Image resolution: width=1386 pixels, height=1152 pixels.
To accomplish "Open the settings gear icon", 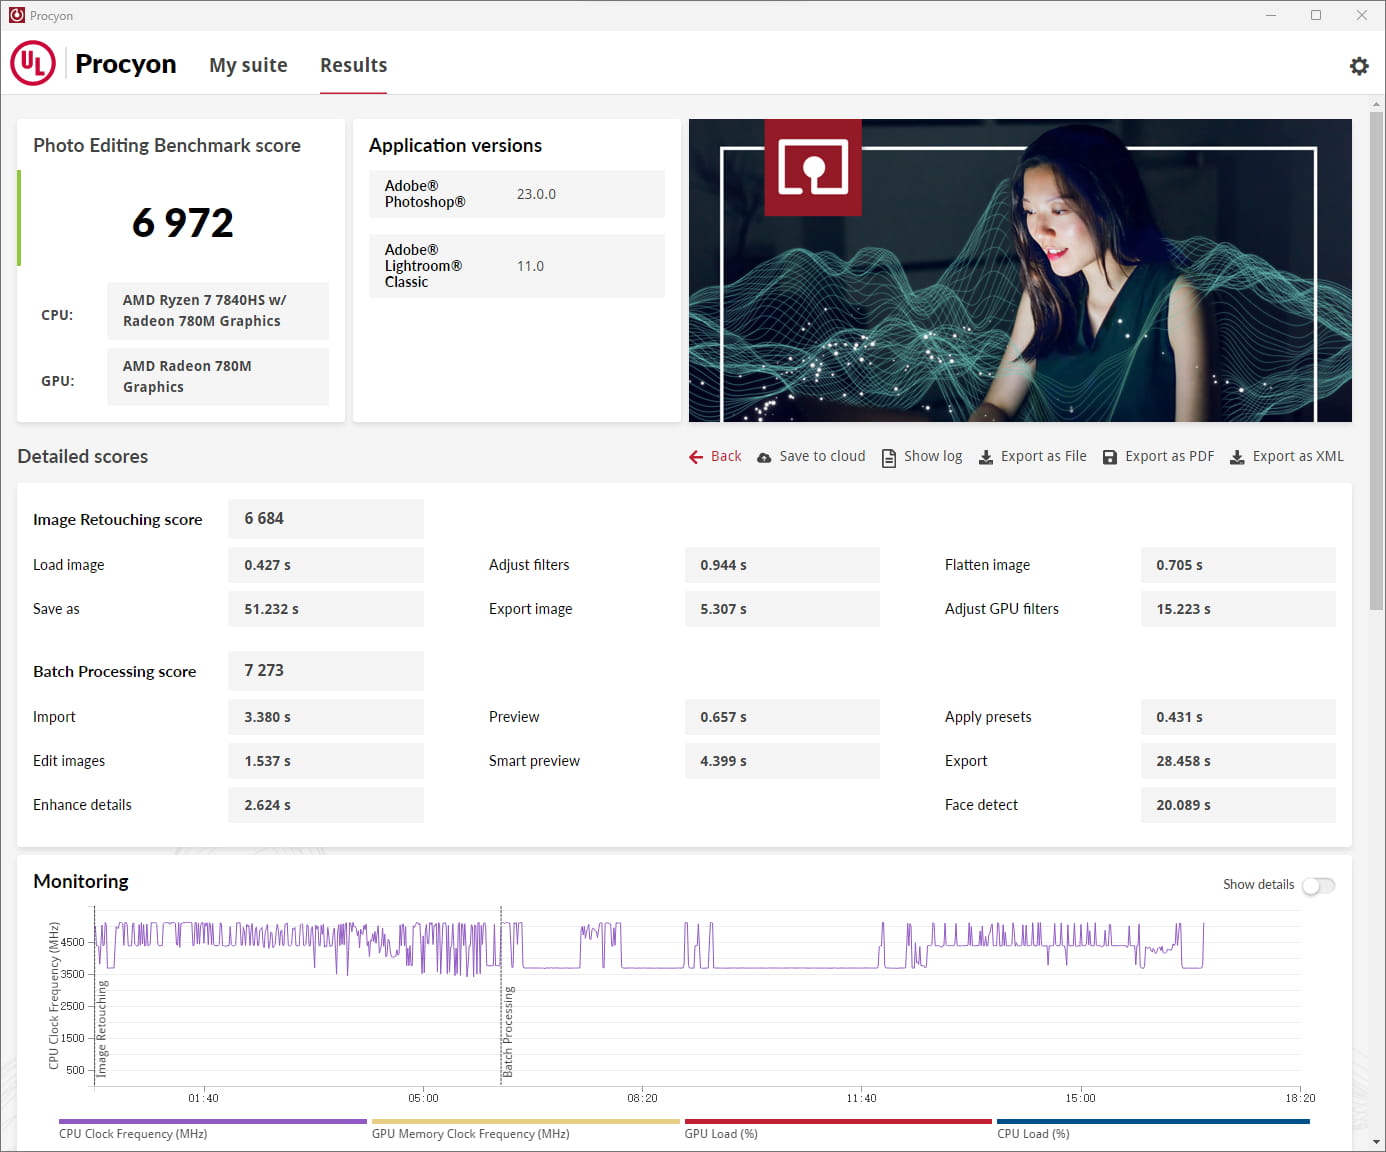I will point(1359,66).
